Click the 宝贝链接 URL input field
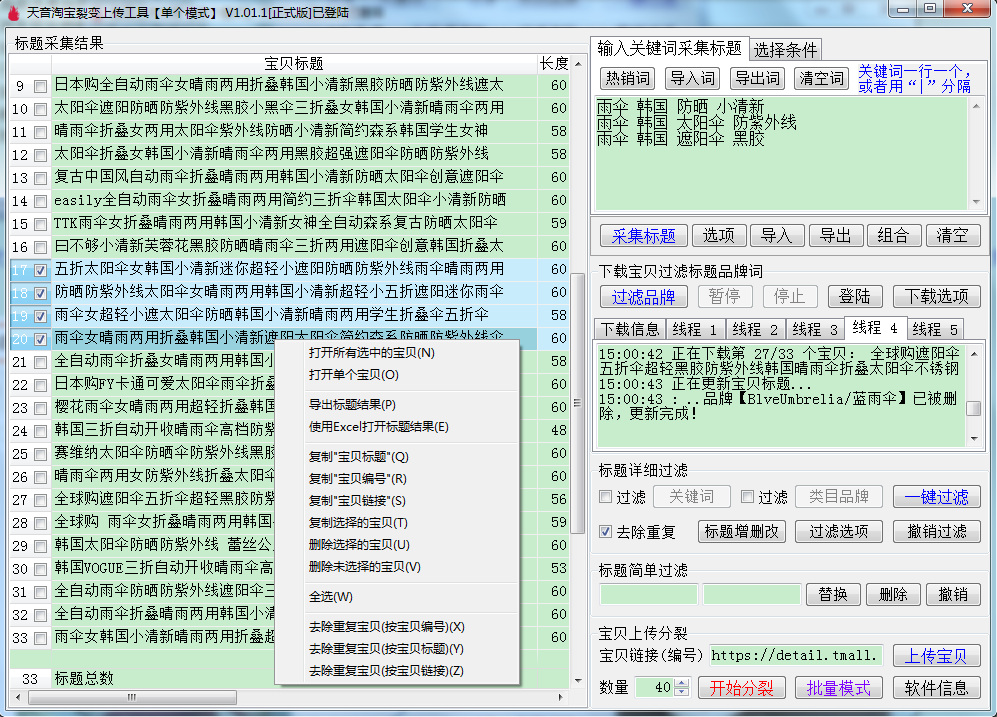997x717 pixels. [x=797, y=656]
